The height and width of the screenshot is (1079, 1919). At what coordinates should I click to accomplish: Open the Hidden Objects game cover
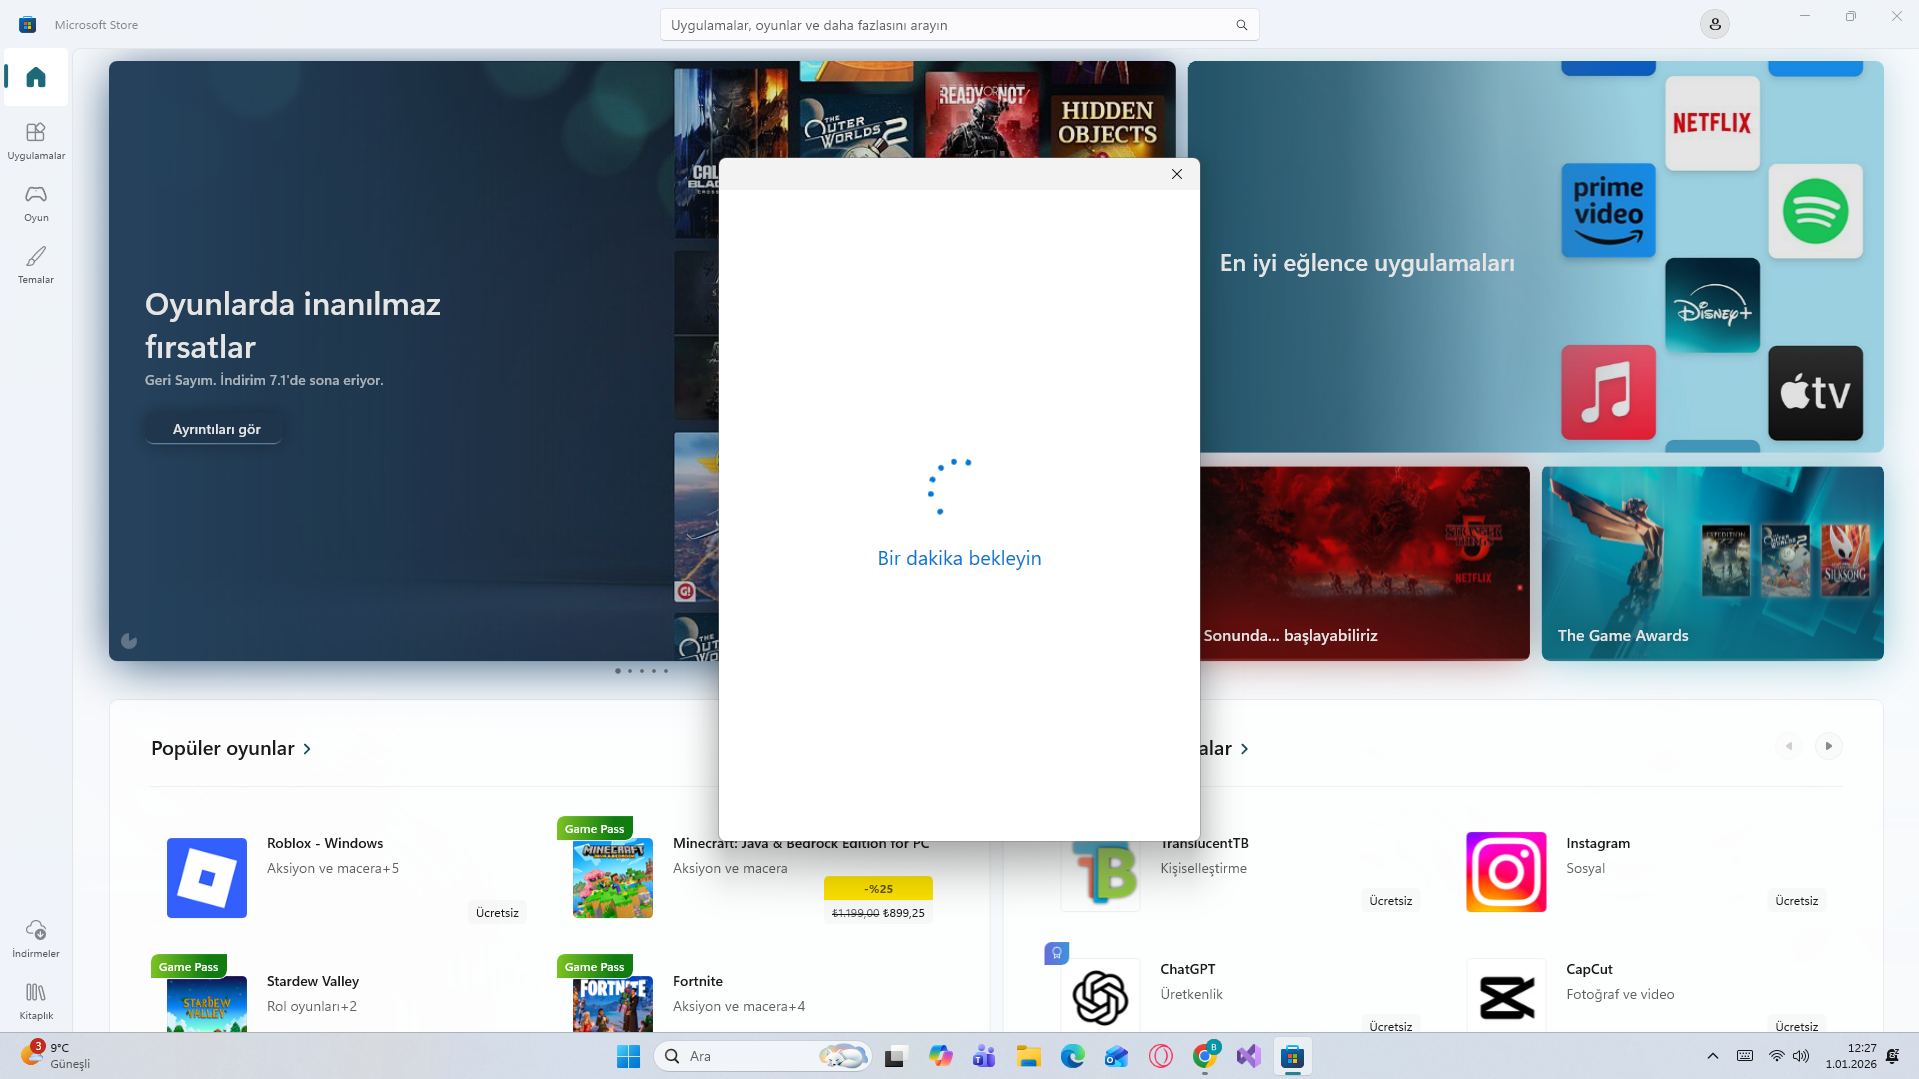(x=1107, y=122)
